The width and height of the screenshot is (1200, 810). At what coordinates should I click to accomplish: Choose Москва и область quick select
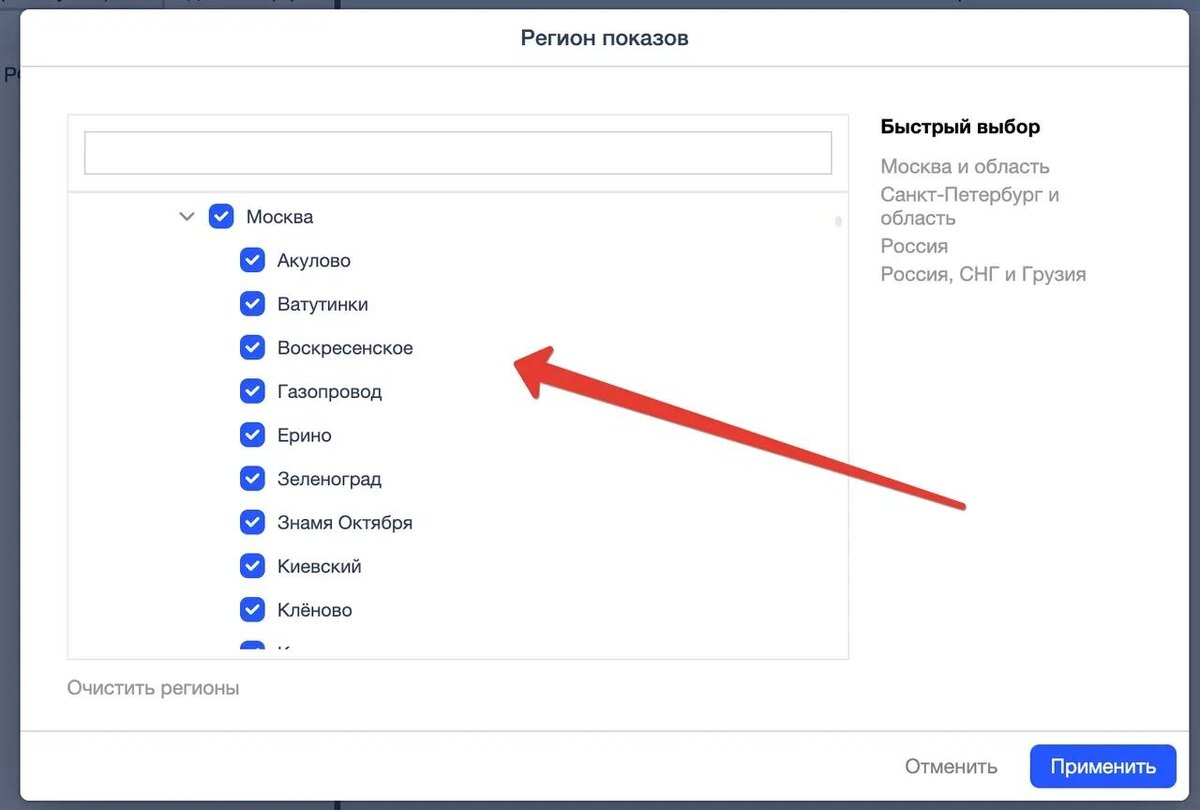(965, 166)
